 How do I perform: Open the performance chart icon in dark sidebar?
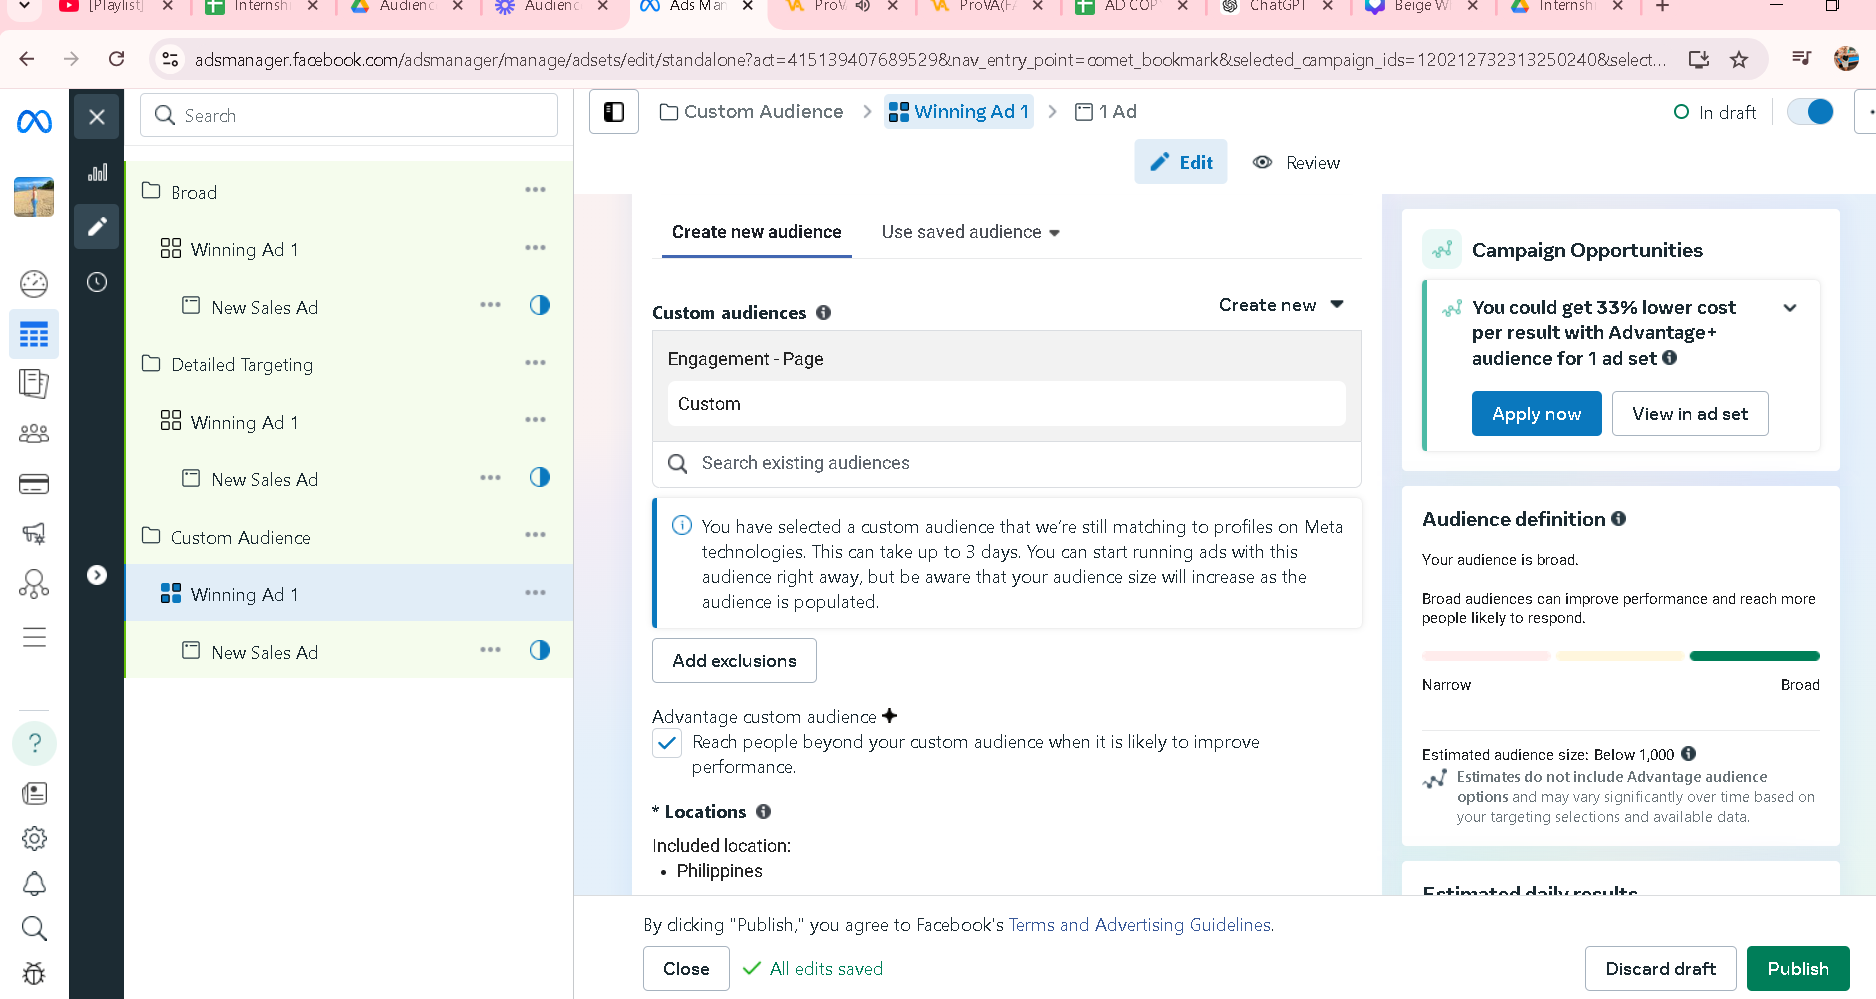(97, 172)
